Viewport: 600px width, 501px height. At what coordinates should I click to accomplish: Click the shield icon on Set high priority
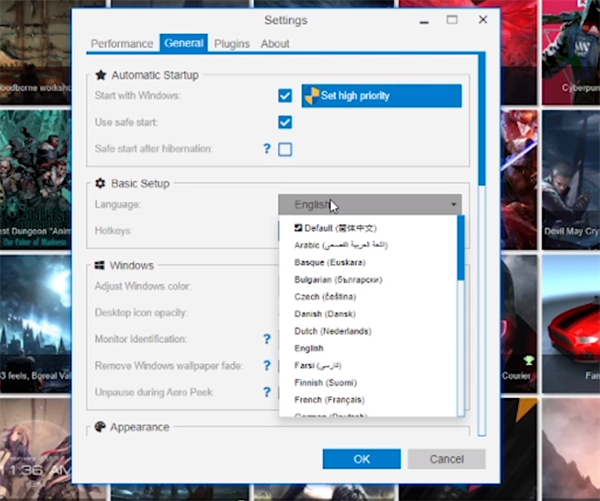312,96
